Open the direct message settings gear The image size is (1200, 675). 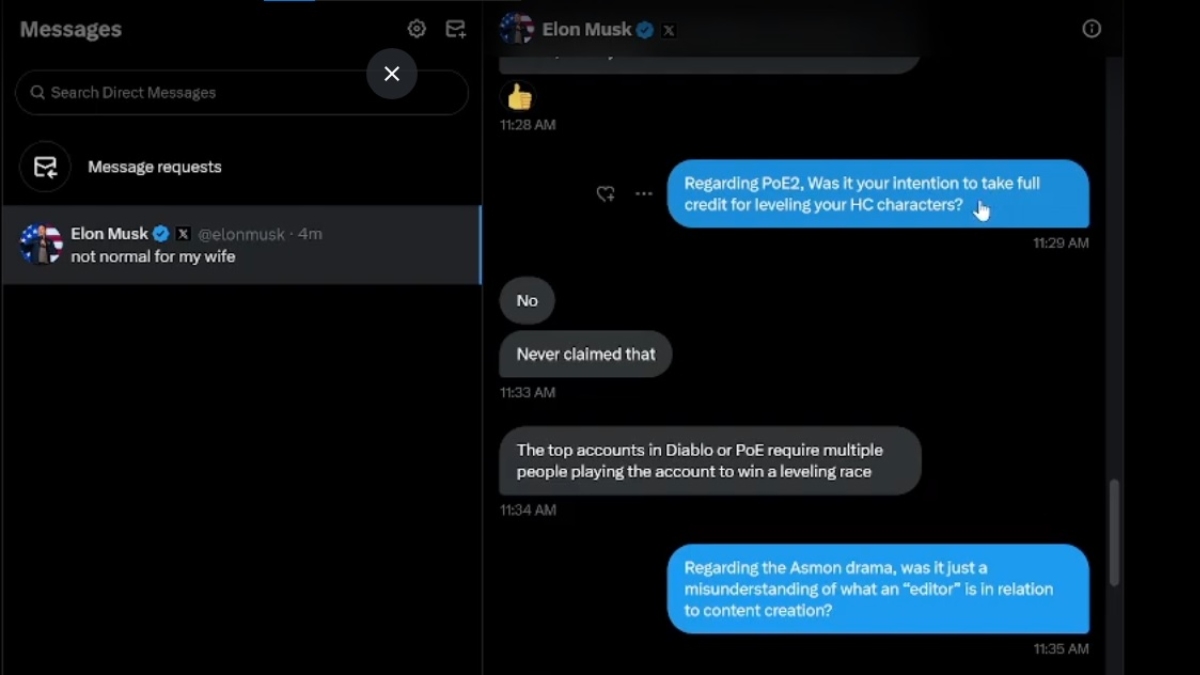pyautogui.click(x=416, y=28)
